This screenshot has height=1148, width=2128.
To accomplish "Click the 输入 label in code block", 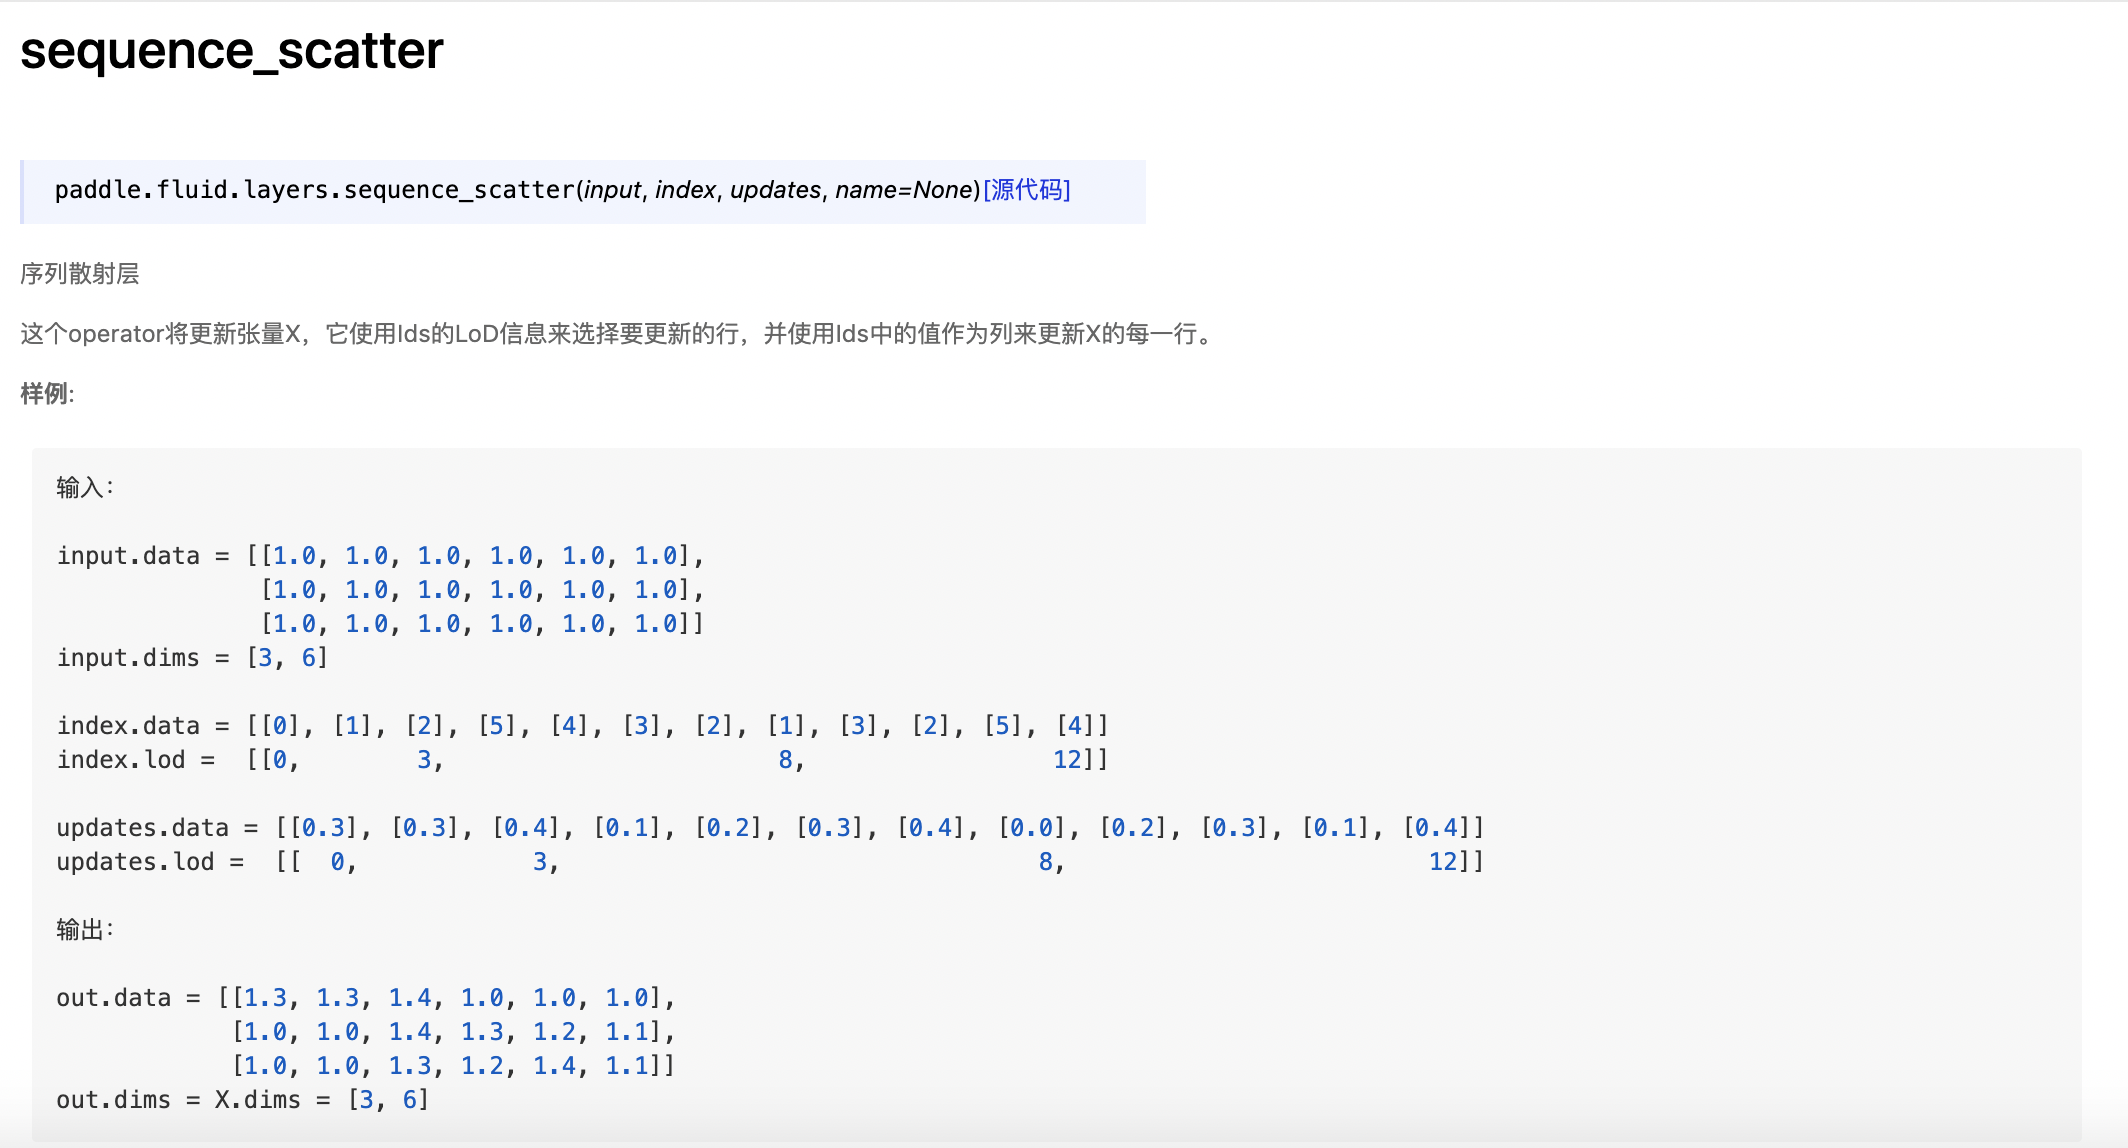I will click(x=84, y=488).
